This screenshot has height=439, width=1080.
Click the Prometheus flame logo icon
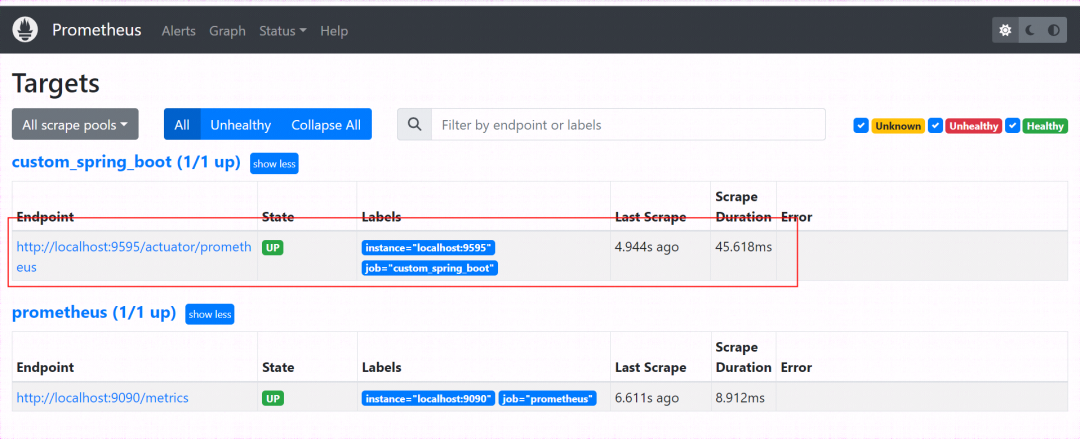[25, 30]
